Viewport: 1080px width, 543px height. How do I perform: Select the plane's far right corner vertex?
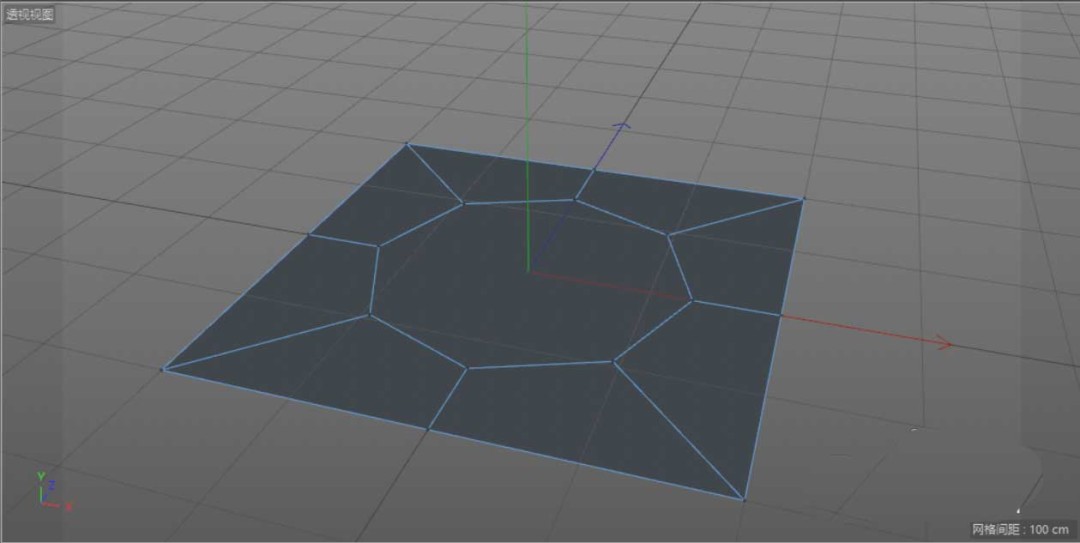(802, 199)
